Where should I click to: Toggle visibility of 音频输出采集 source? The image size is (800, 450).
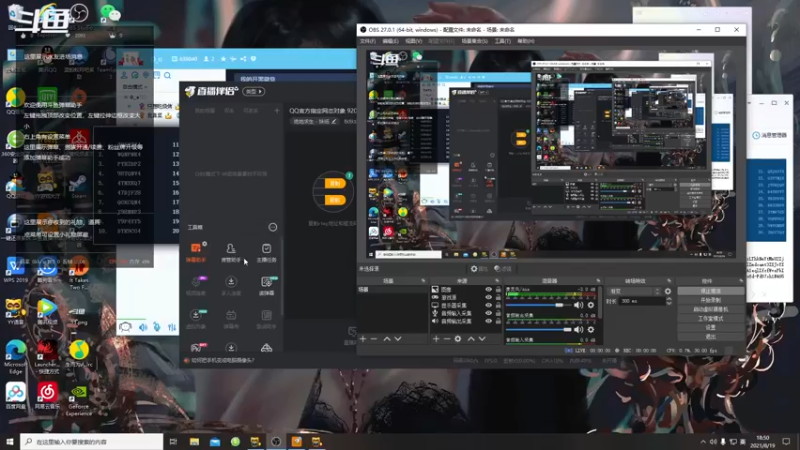tap(488, 321)
